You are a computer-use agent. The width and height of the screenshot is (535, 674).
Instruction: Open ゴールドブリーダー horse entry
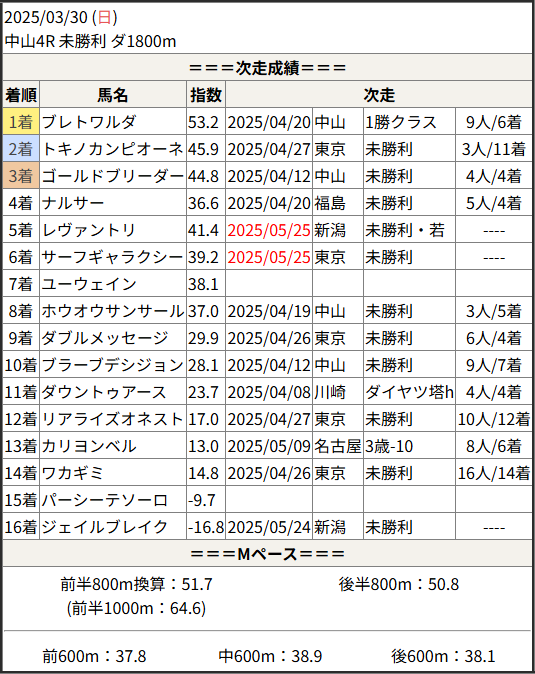pos(113,176)
